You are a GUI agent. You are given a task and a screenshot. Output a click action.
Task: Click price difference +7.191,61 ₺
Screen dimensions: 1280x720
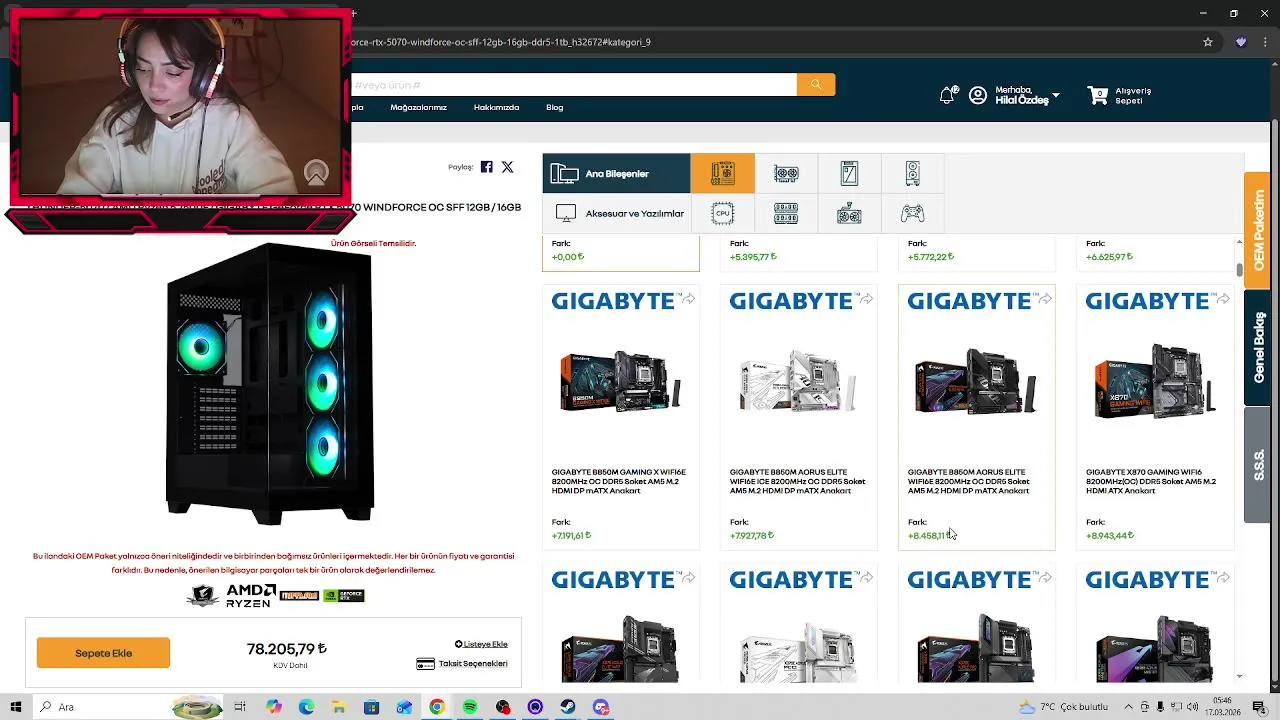pyautogui.click(x=571, y=536)
